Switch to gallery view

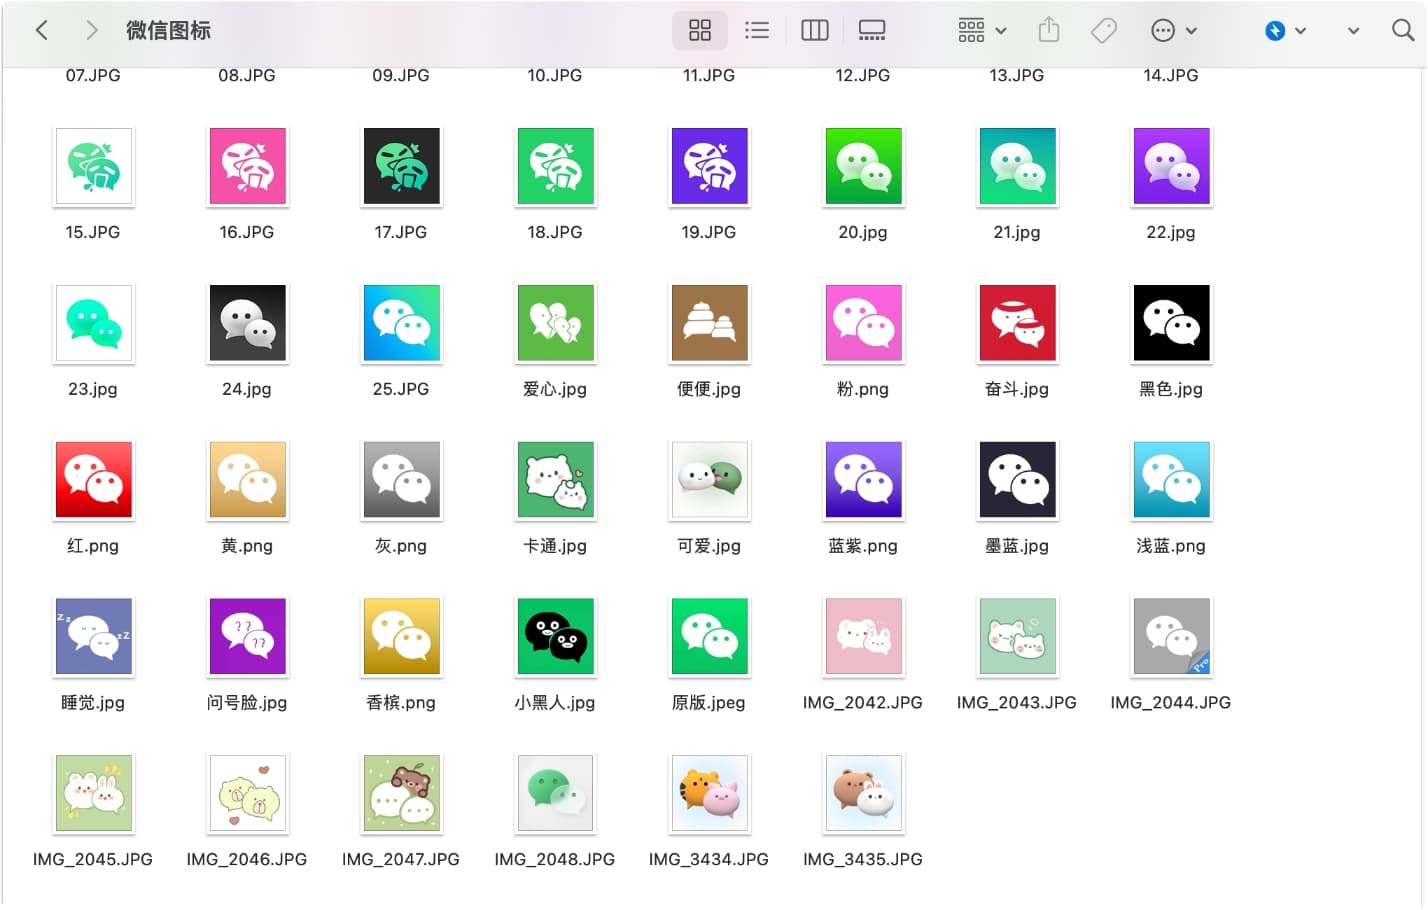872,30
